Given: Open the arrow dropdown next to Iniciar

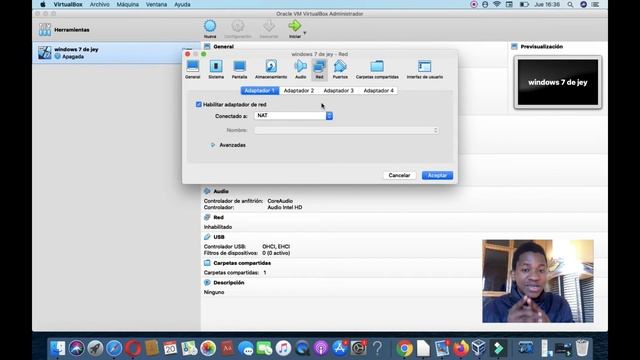Looking at the screenshot, I should click(304, 33).
